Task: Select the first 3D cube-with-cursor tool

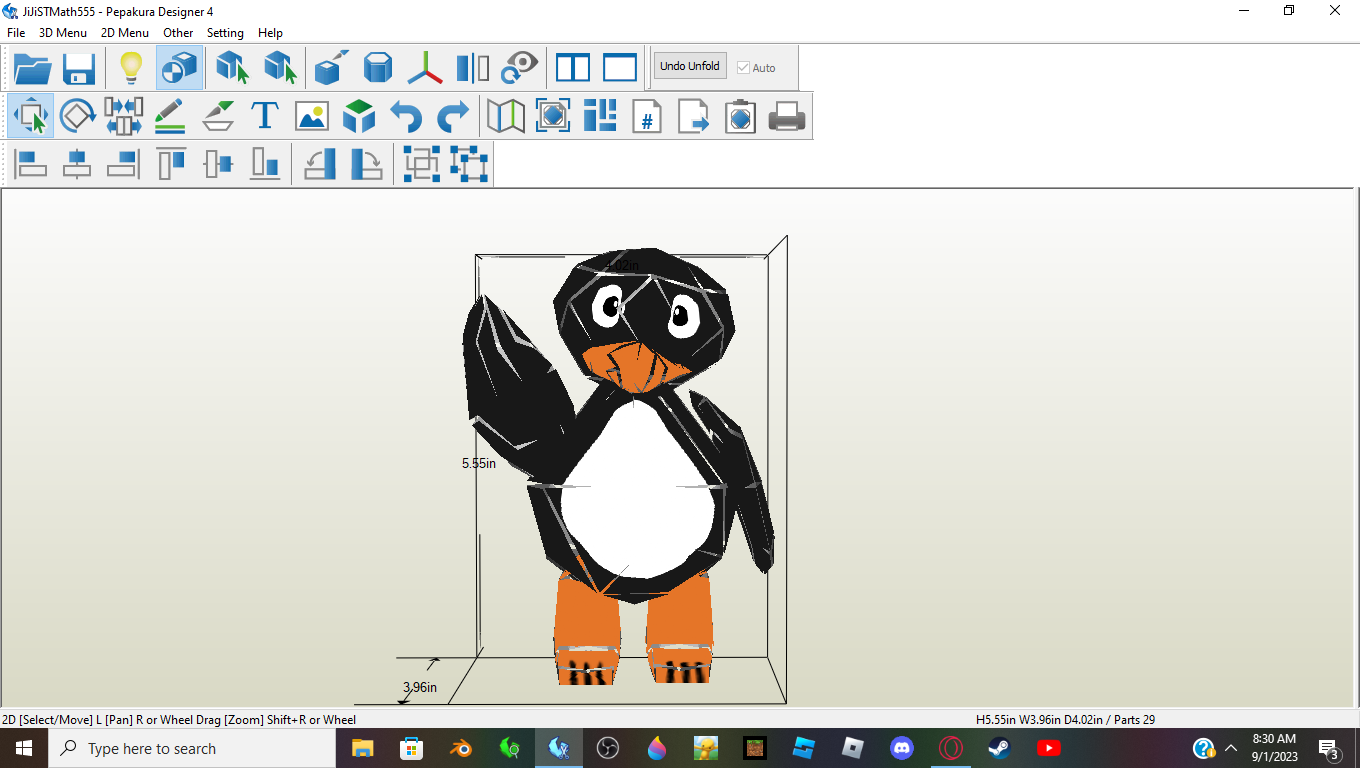Action: click(232, 68)
